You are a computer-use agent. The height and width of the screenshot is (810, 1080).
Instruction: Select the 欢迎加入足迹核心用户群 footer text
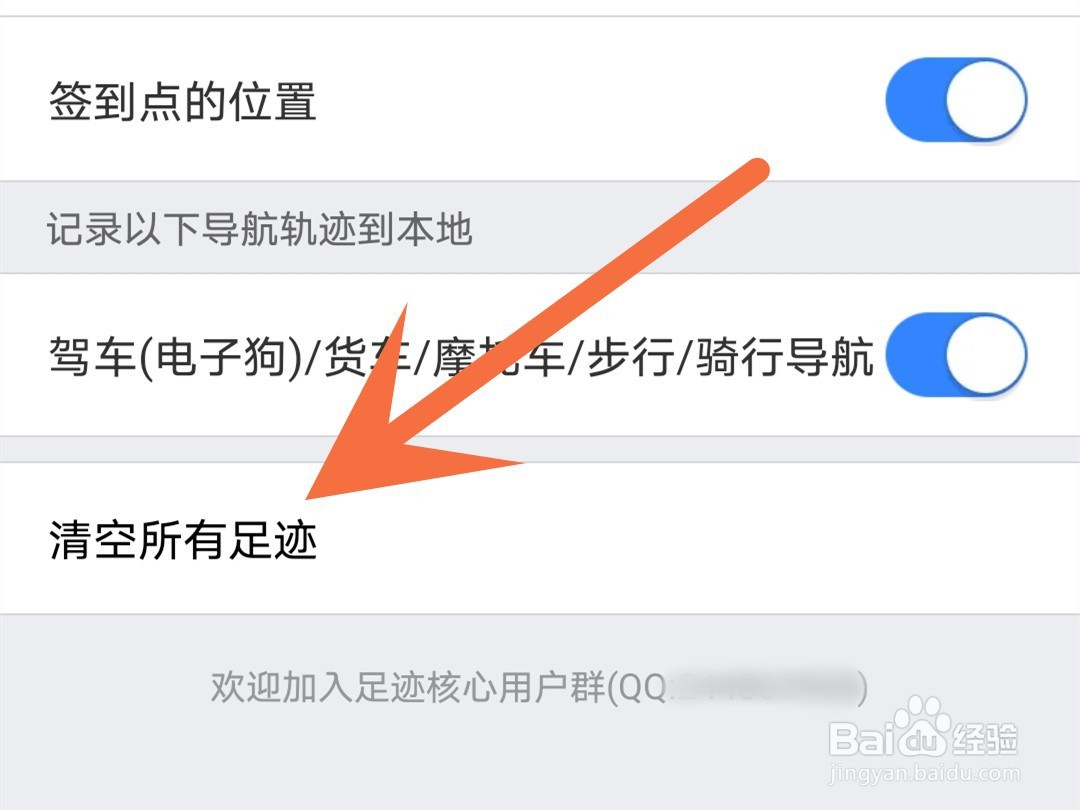click(408, 687)
